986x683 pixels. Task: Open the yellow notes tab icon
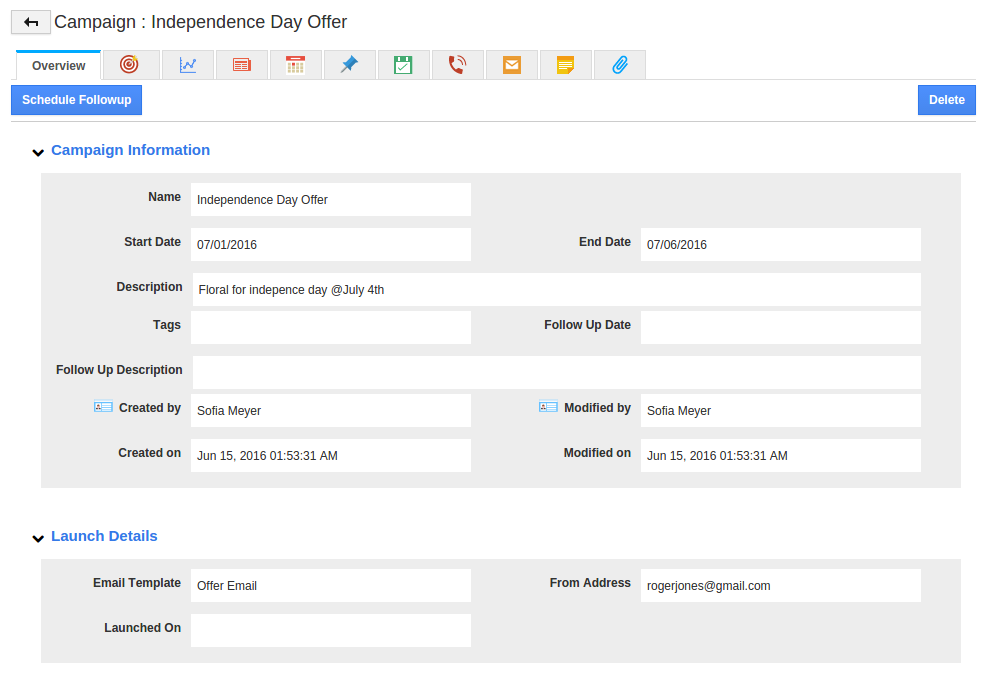click(565, 65)
